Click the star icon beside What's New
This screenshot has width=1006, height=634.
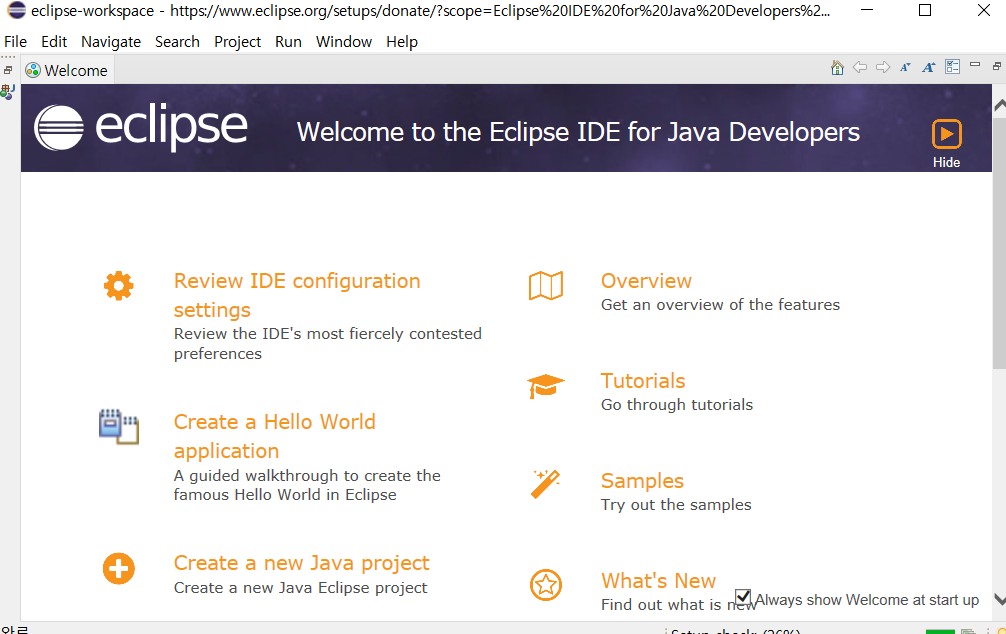pyautogui.click(x=546, y=585)
